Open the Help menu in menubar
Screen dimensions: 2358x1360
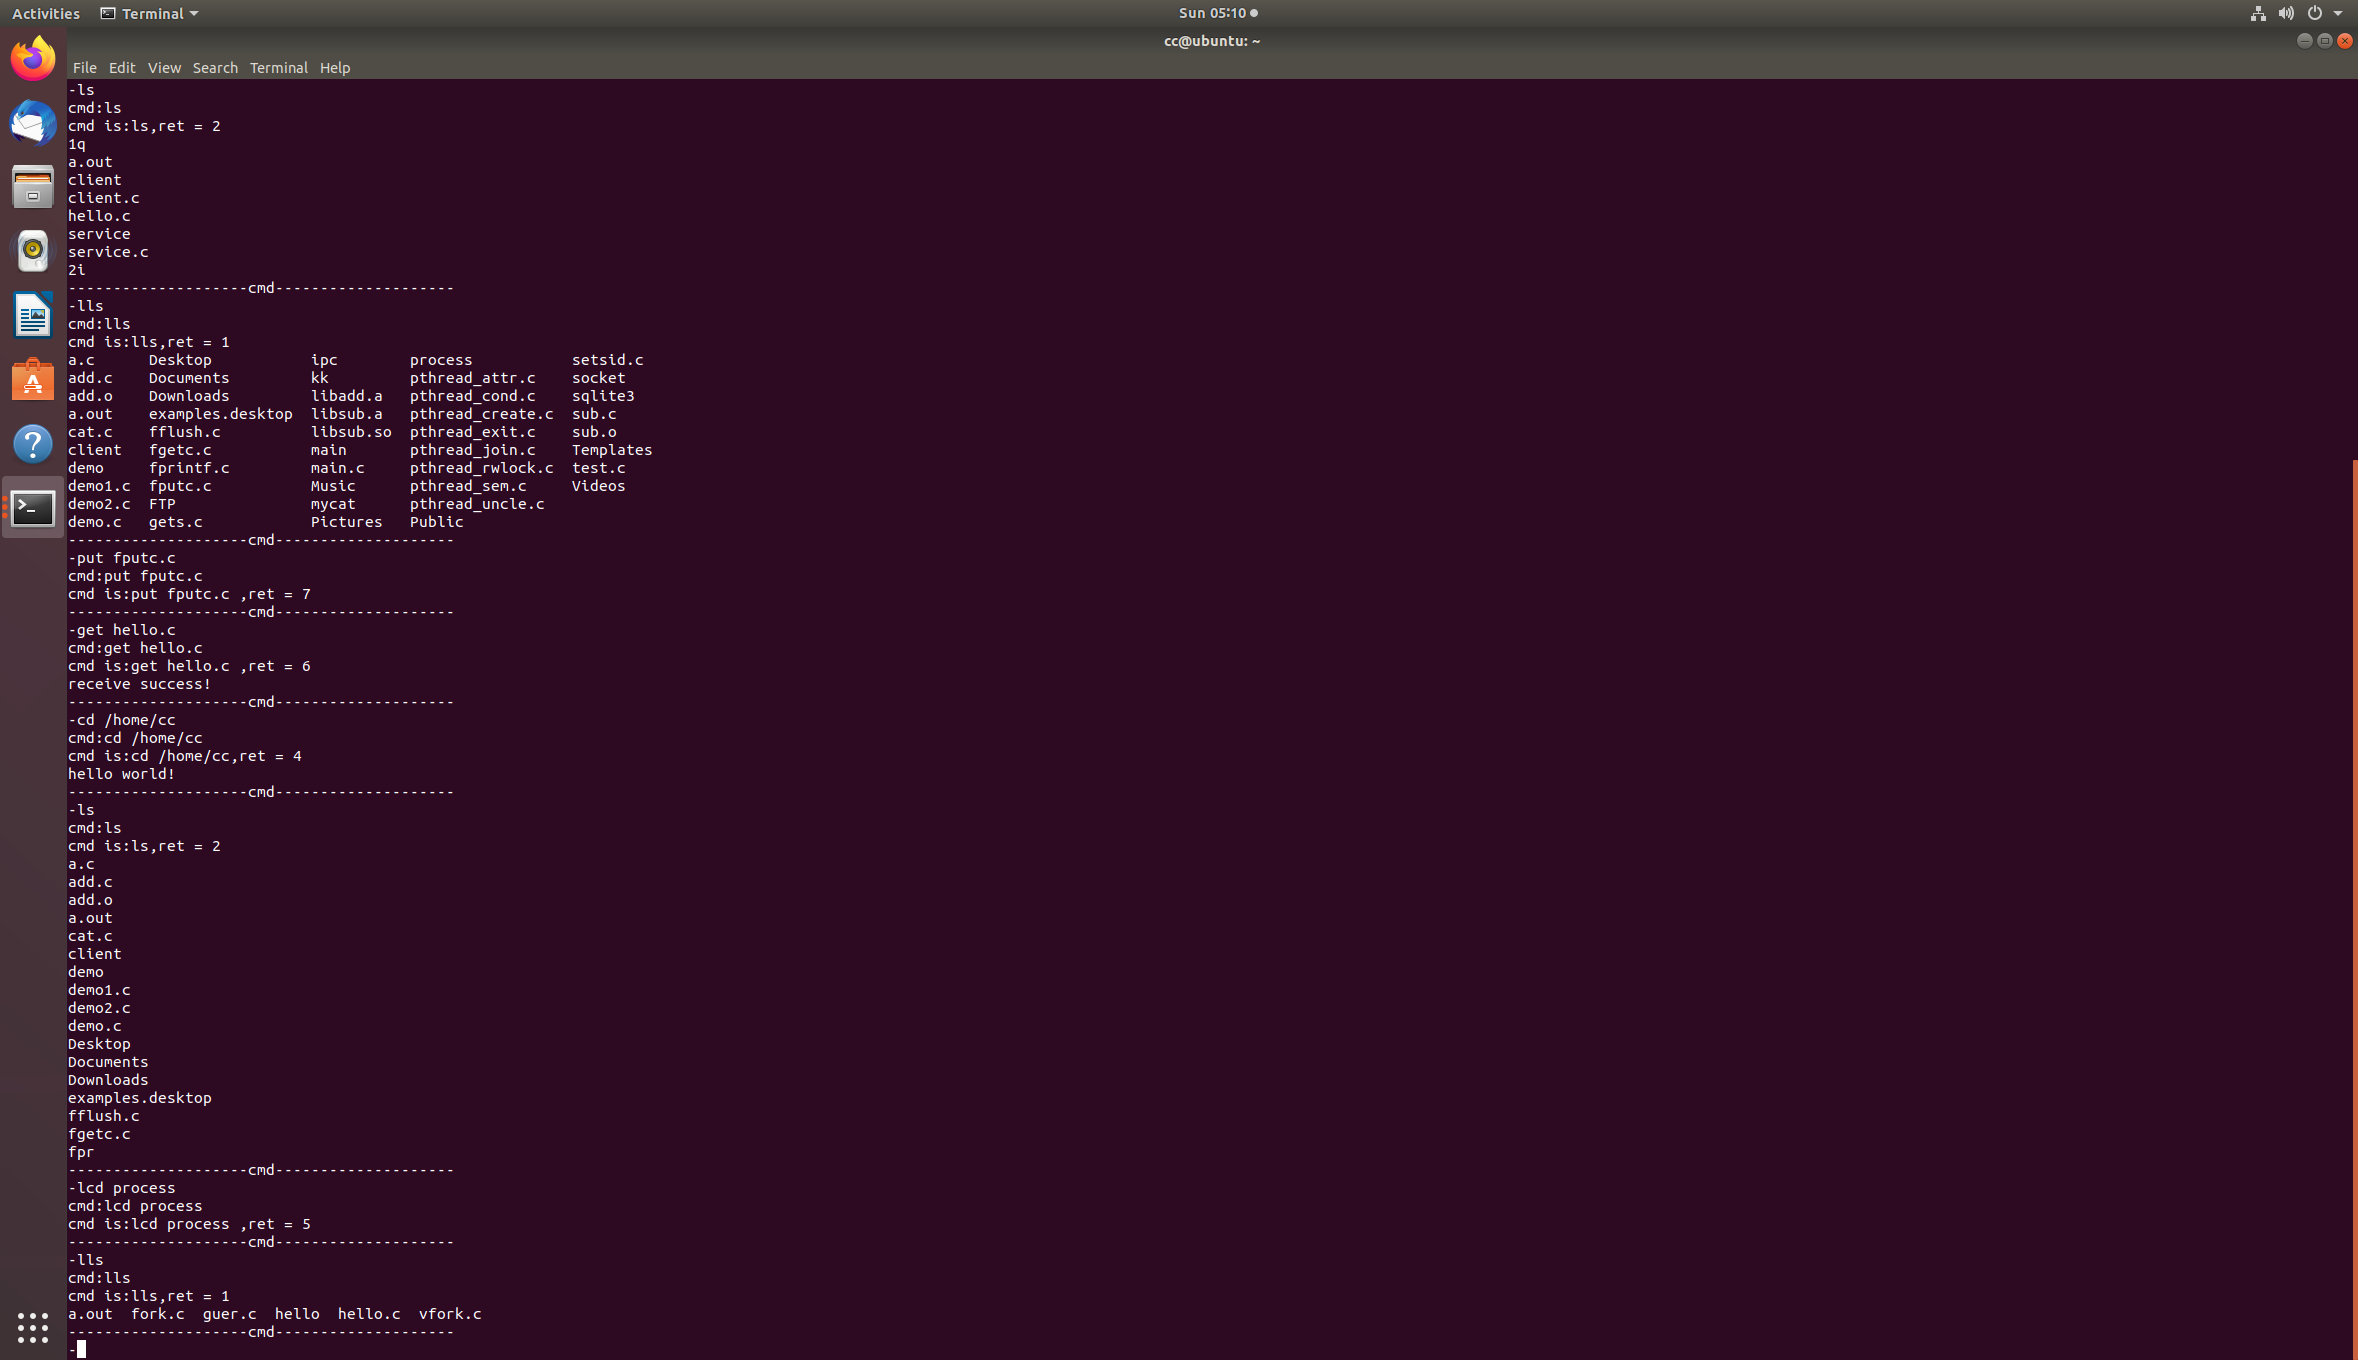pos(335,68)
